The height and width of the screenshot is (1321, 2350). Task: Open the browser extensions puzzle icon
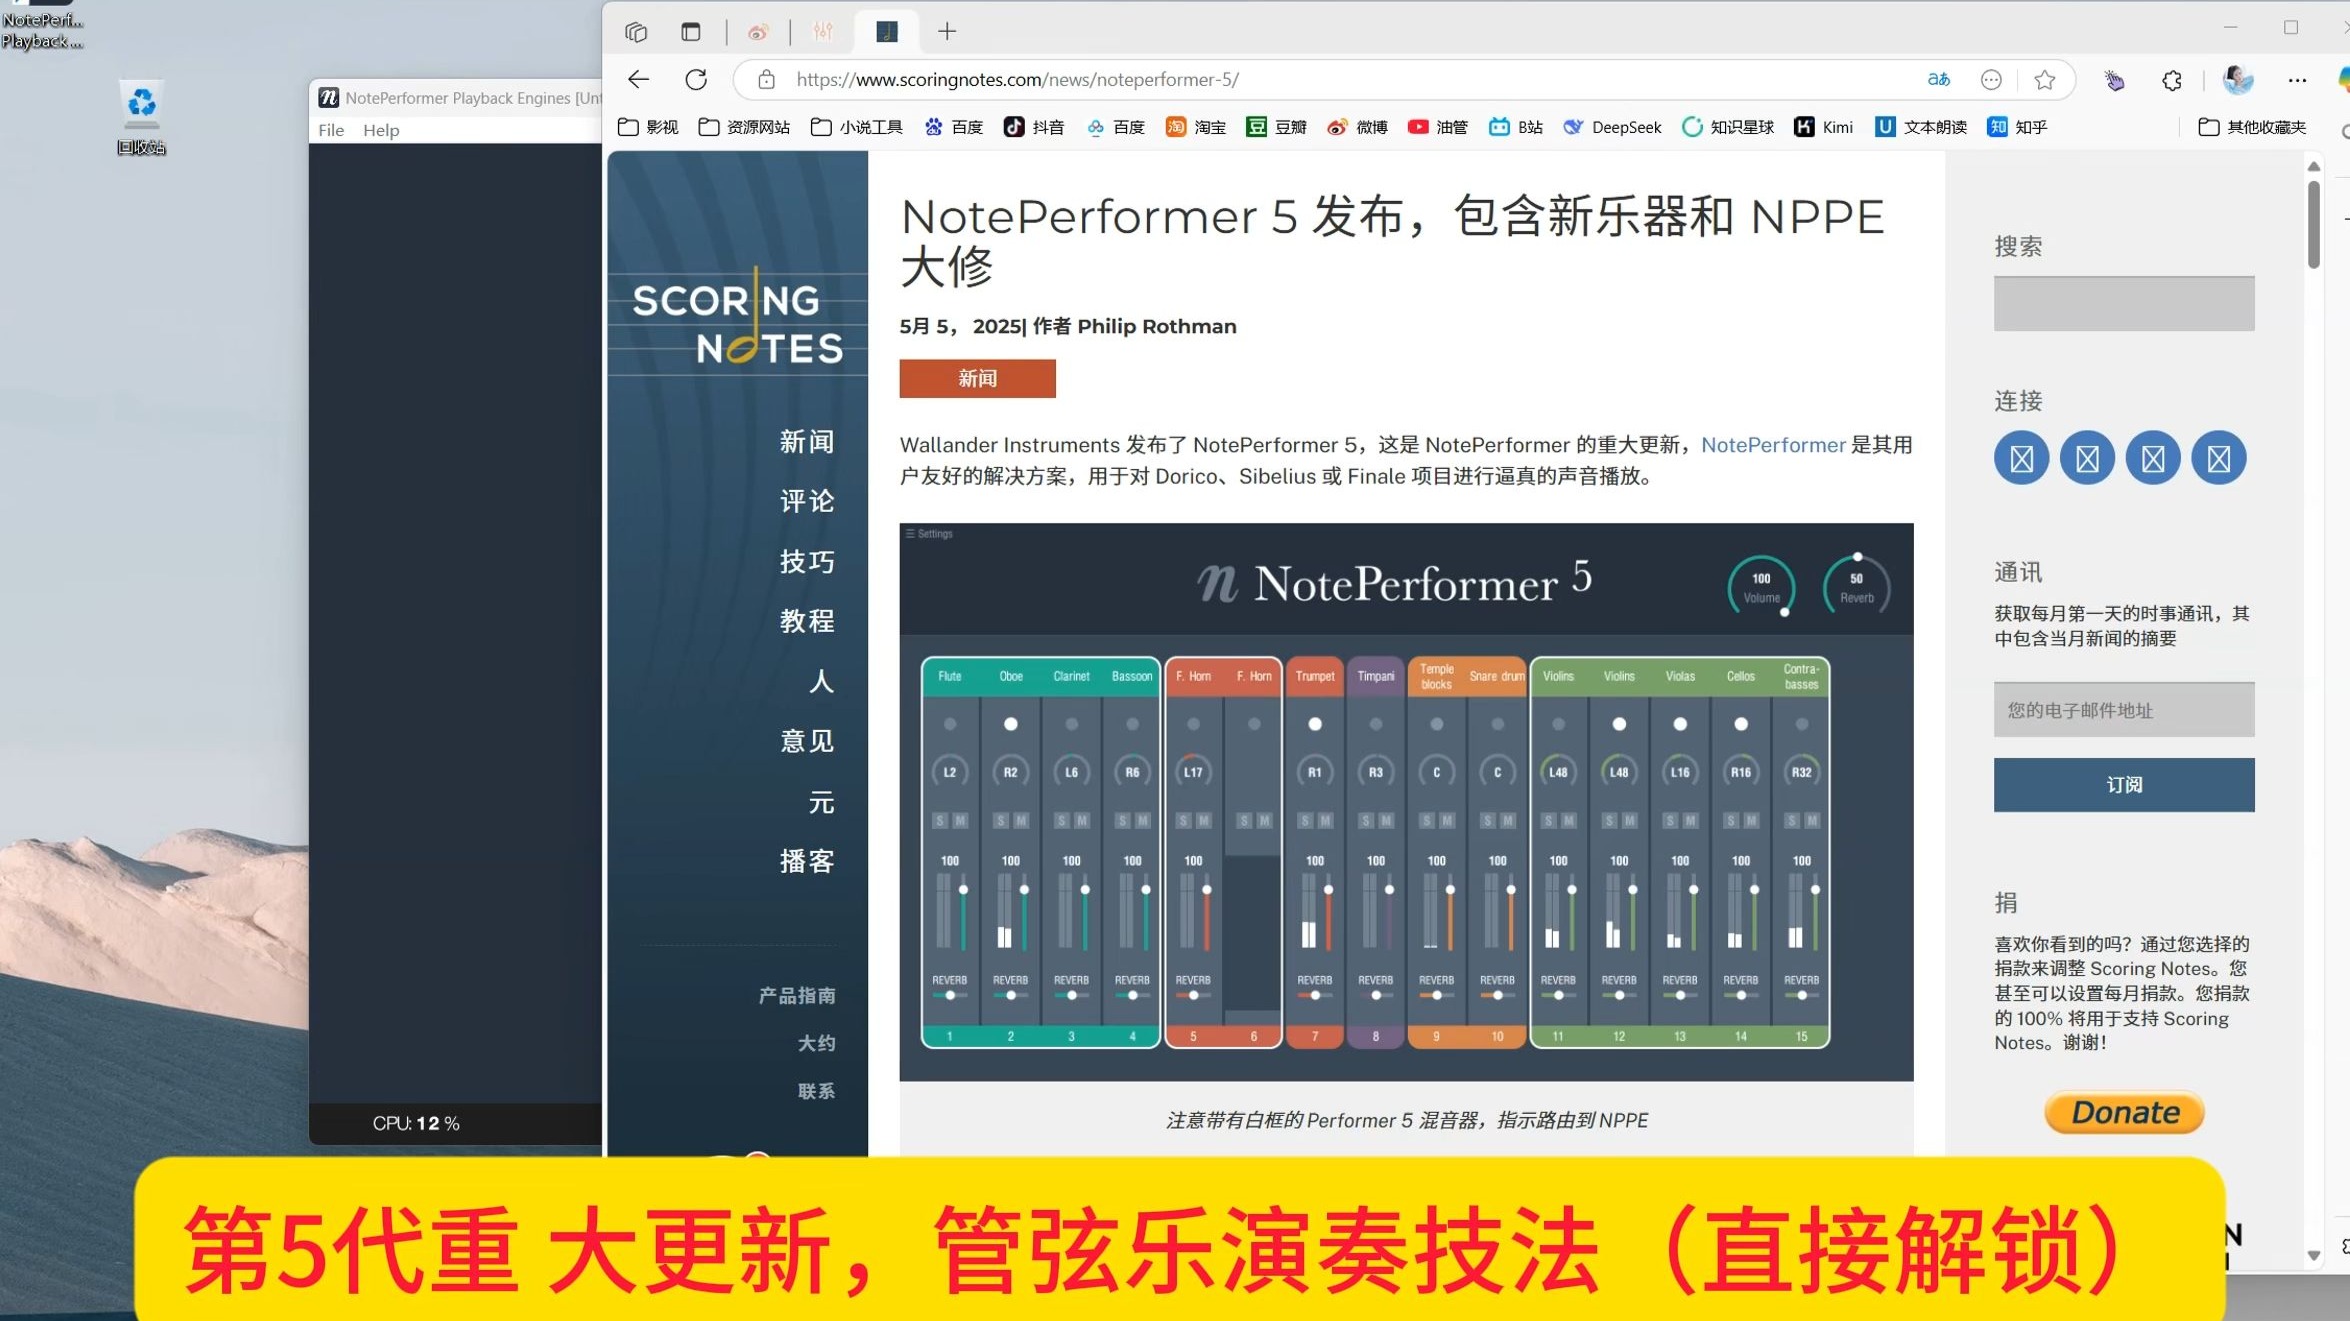2172,80
